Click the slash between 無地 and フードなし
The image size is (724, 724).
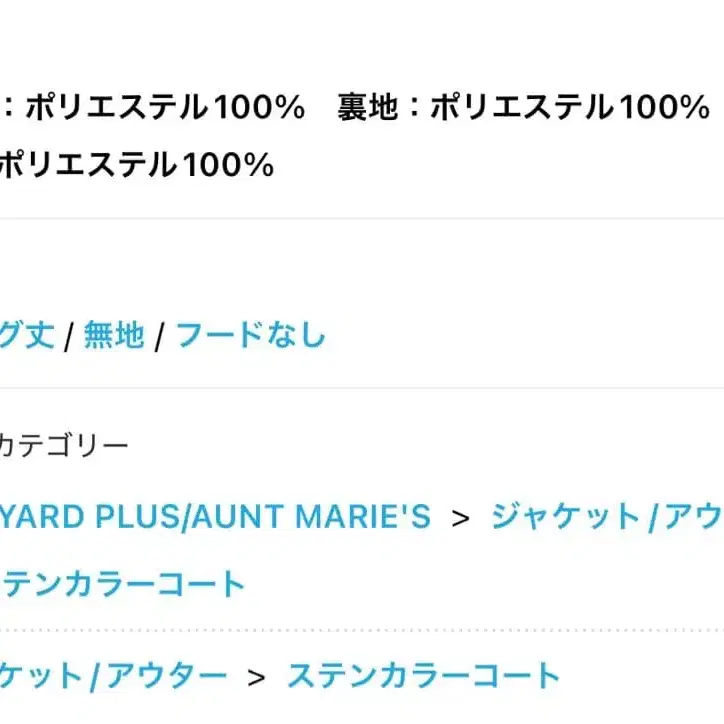click(160, 336)
